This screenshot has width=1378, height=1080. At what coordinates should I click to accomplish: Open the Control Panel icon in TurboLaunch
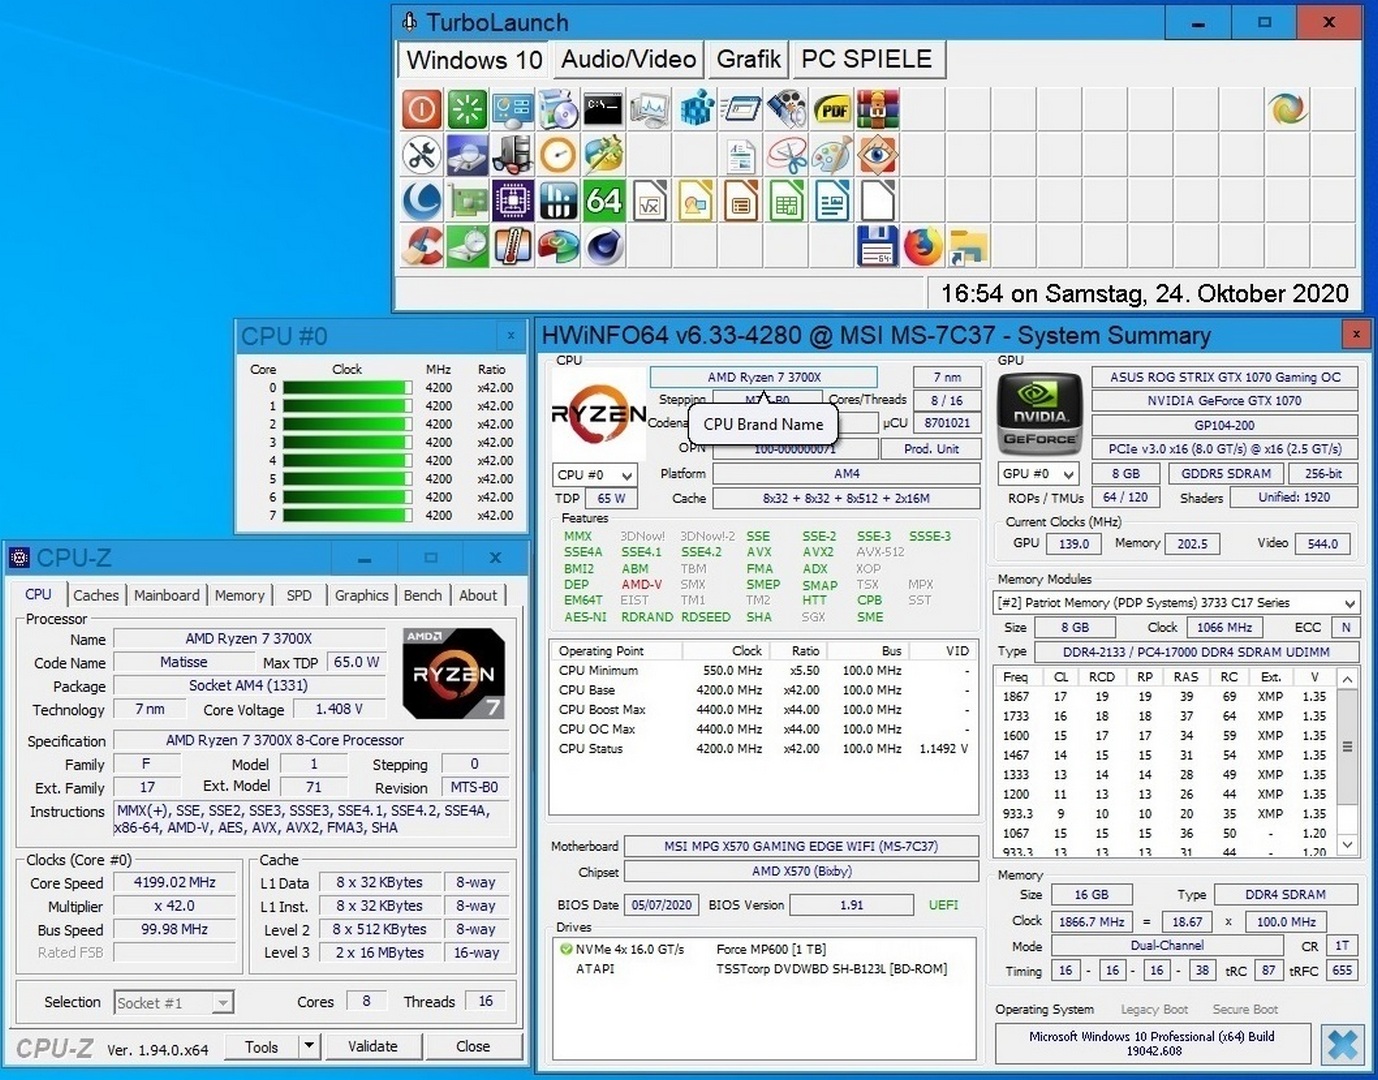click(512, 109)
